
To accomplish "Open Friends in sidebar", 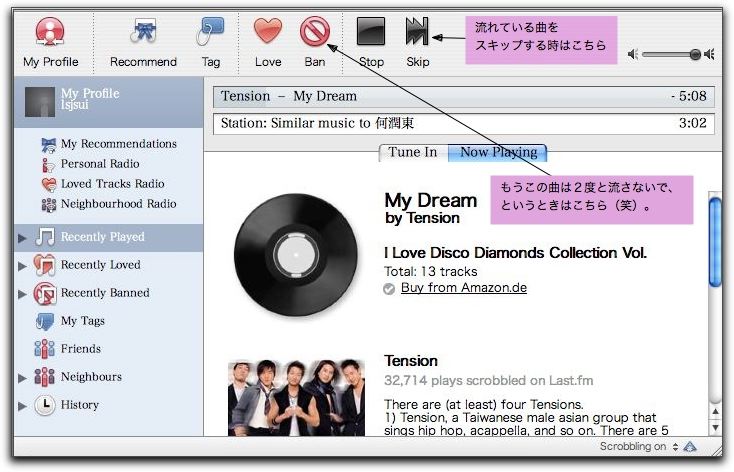I will point(109,349).
